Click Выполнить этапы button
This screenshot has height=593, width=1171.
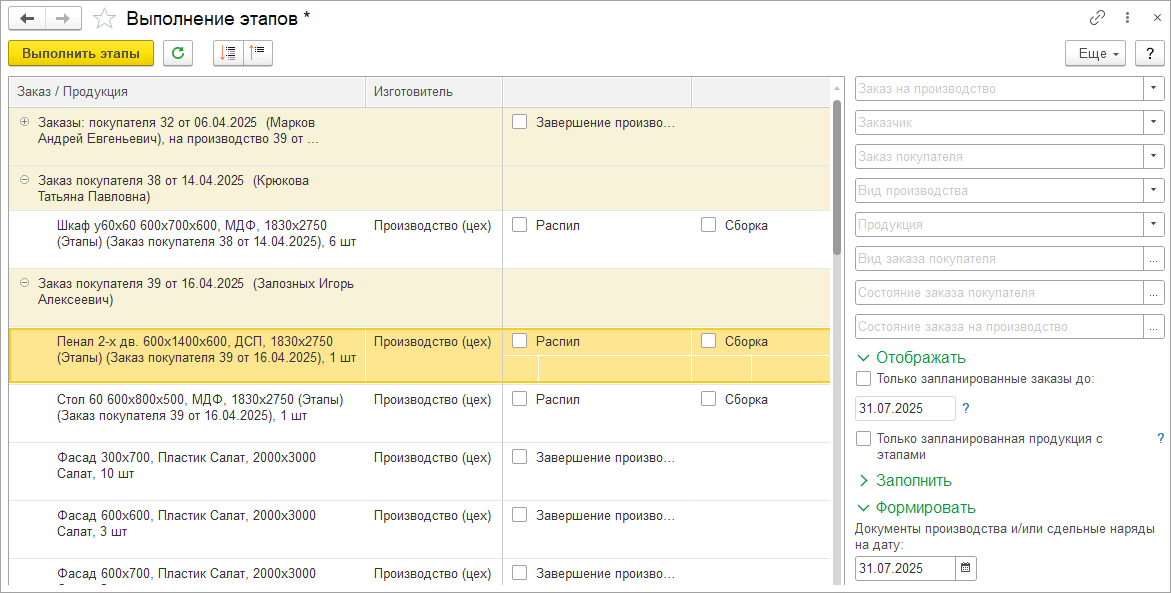[x=80, y=53]
